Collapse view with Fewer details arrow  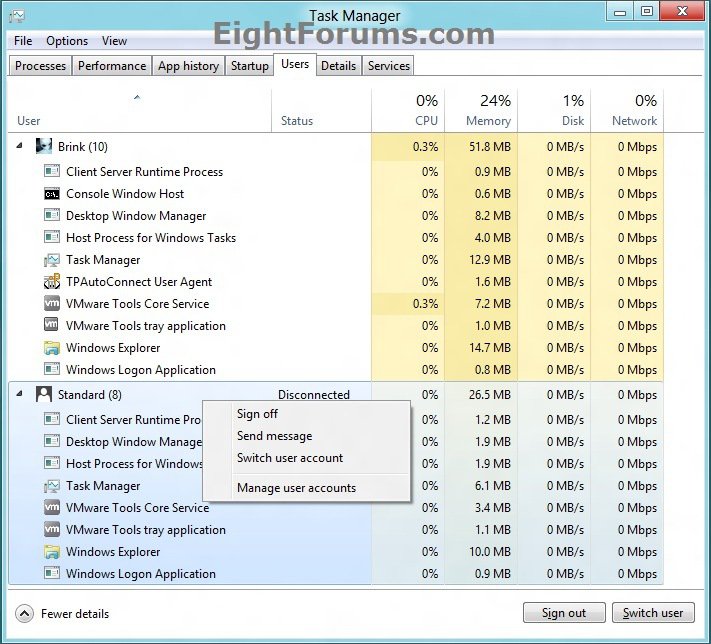coord(25,613)
